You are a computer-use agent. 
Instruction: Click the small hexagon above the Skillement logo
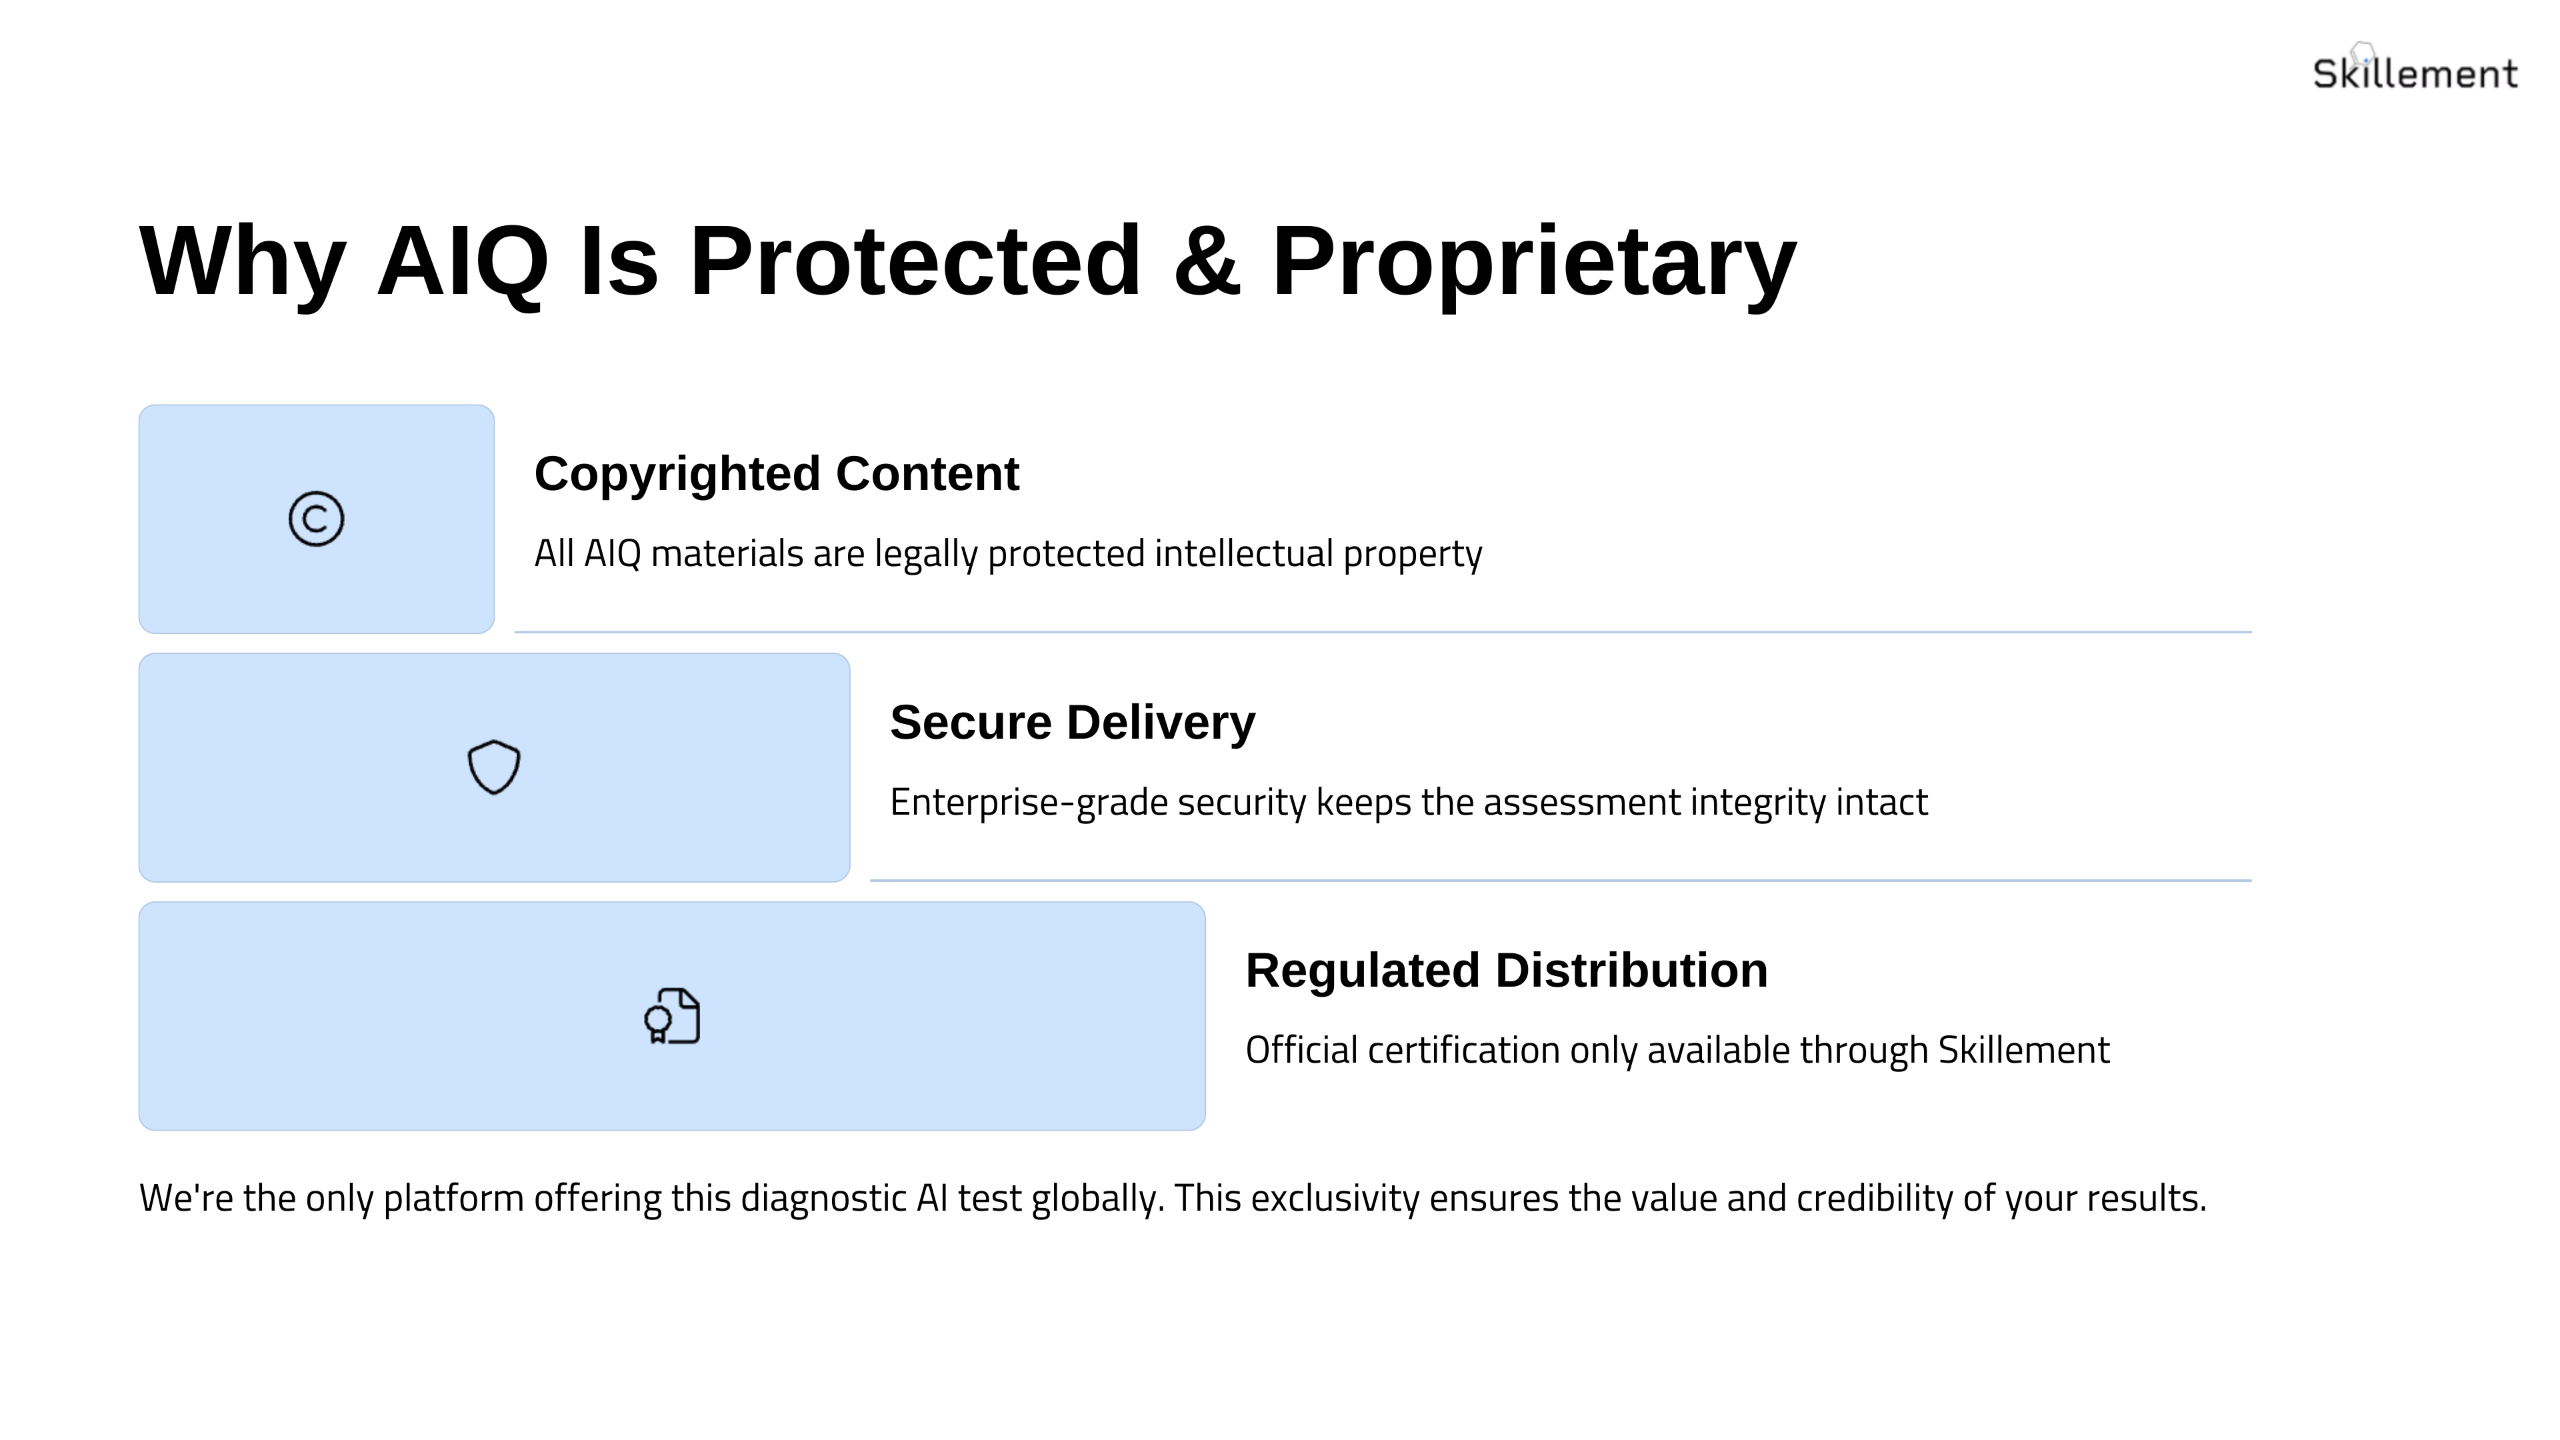pos(2364,52)
